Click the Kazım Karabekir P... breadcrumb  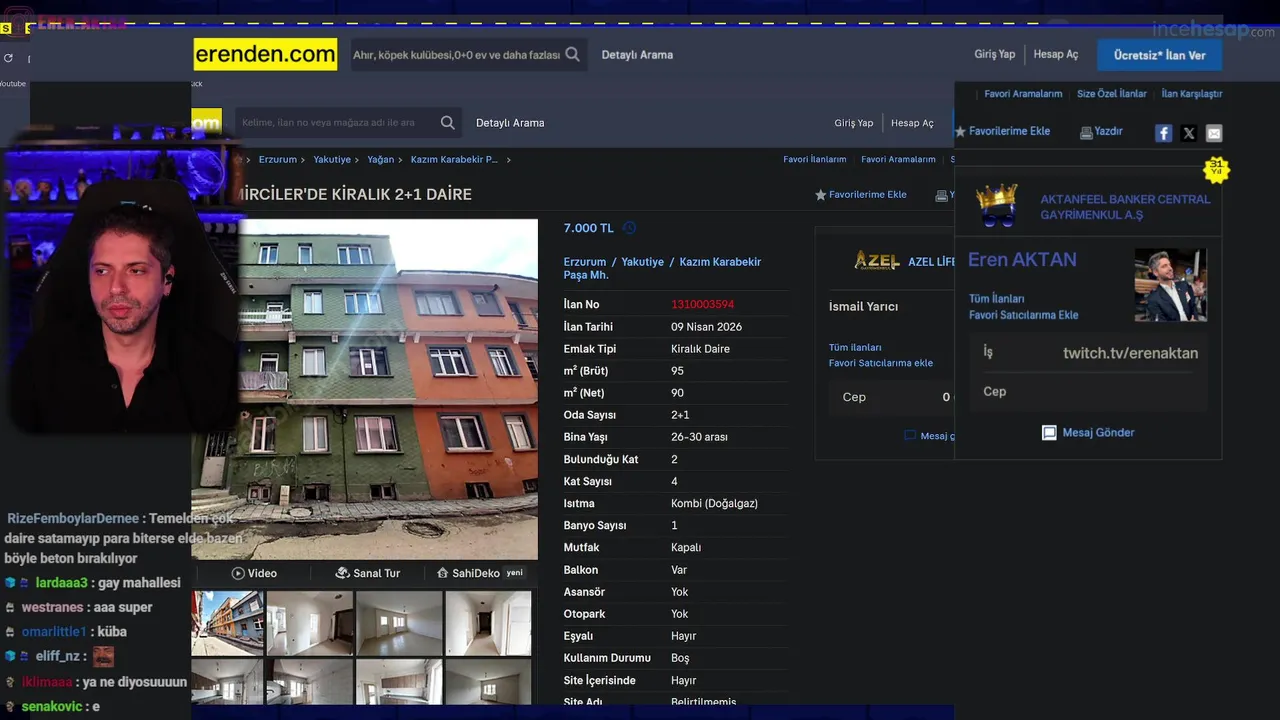click(x=454, y=160)
